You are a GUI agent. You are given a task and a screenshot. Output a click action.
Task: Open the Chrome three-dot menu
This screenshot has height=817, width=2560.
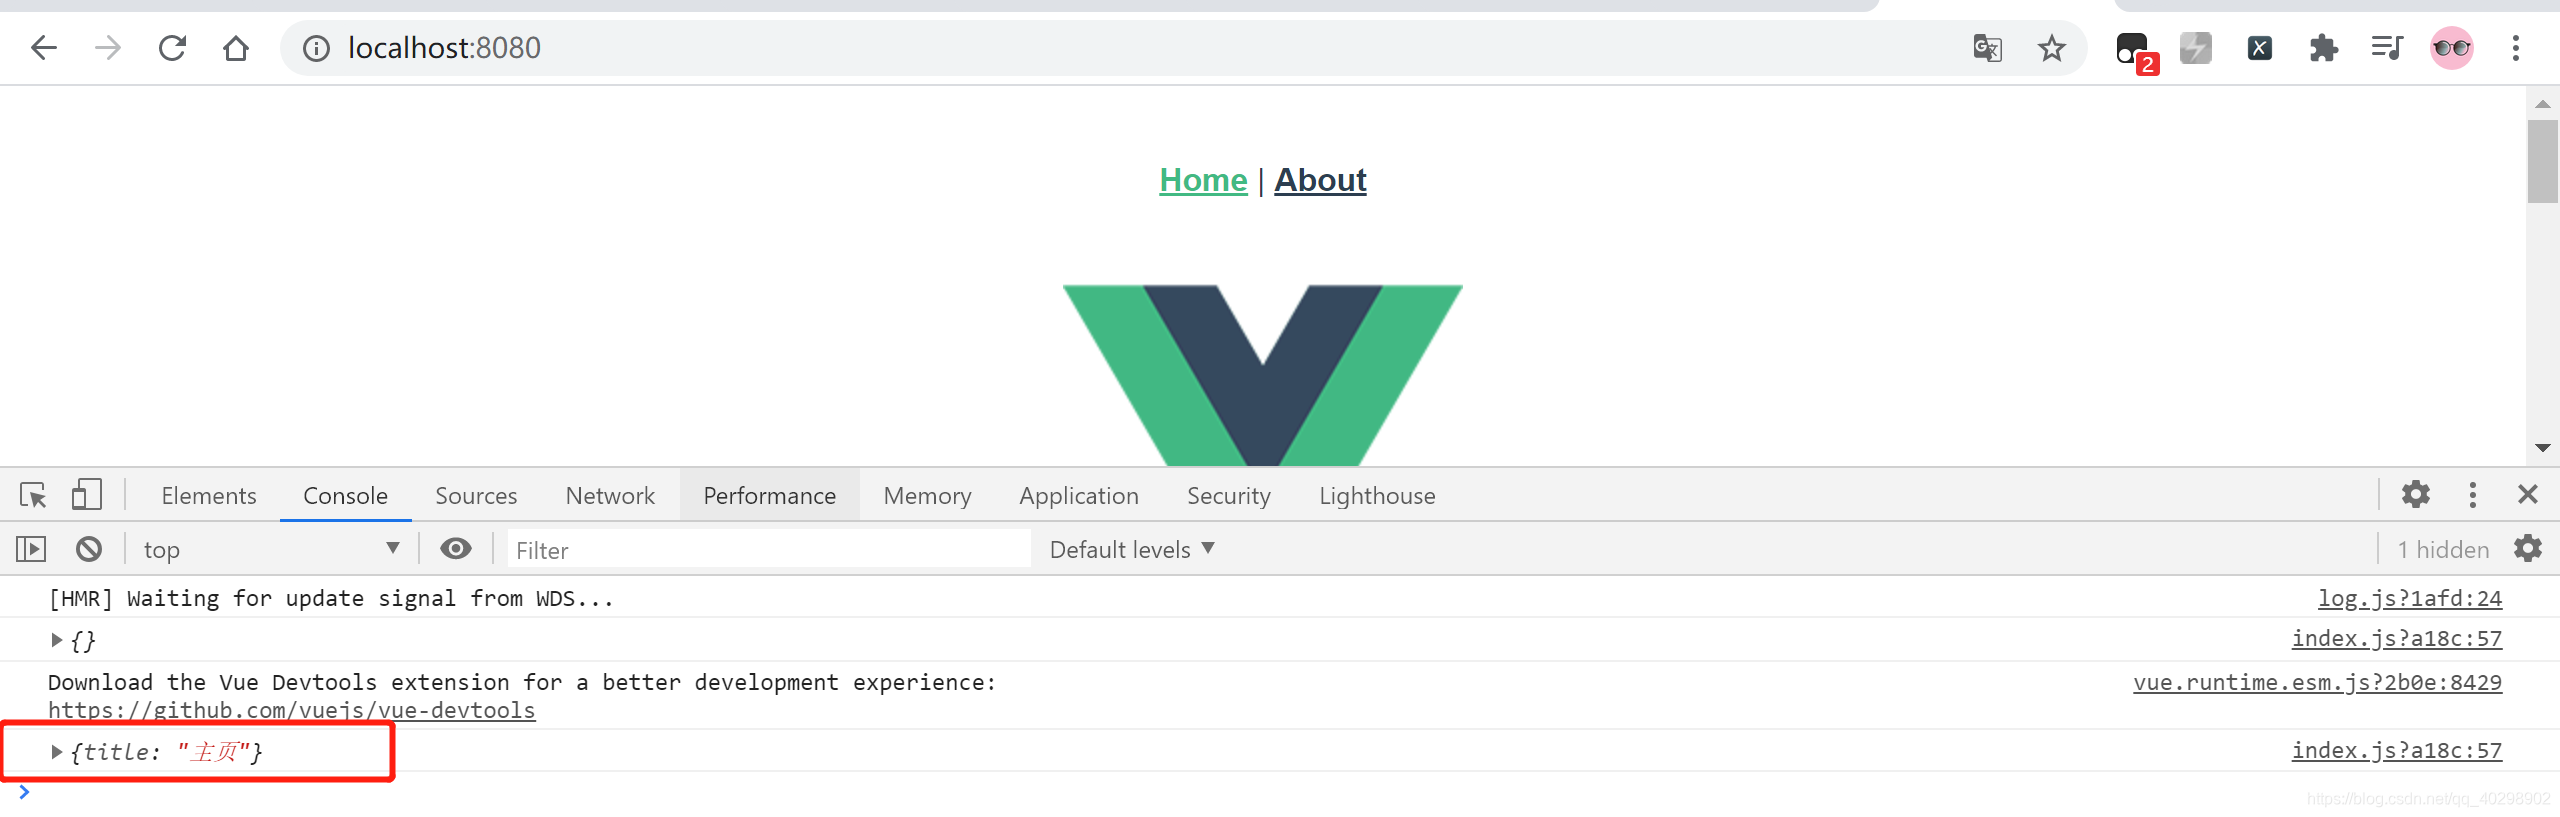pyautogui.click(x=2516, y=48)
